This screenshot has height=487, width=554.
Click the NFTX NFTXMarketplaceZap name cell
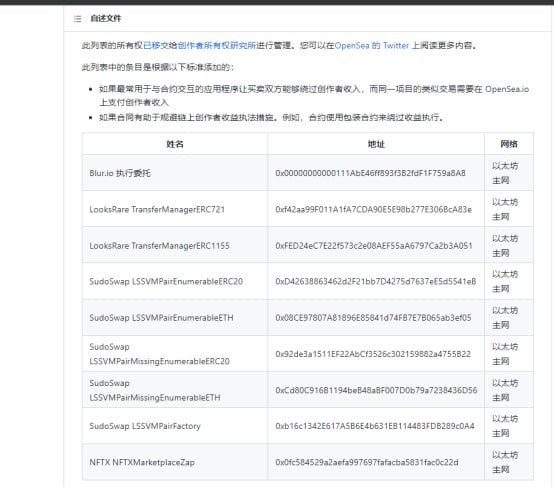175,462
